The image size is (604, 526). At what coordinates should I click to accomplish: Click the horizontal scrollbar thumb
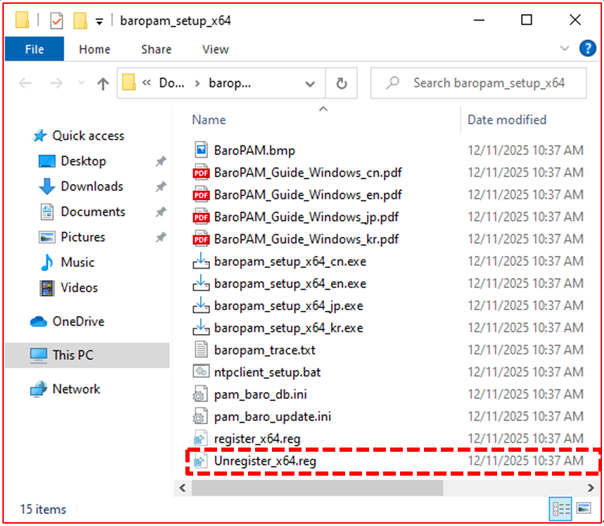coord(317,488)
